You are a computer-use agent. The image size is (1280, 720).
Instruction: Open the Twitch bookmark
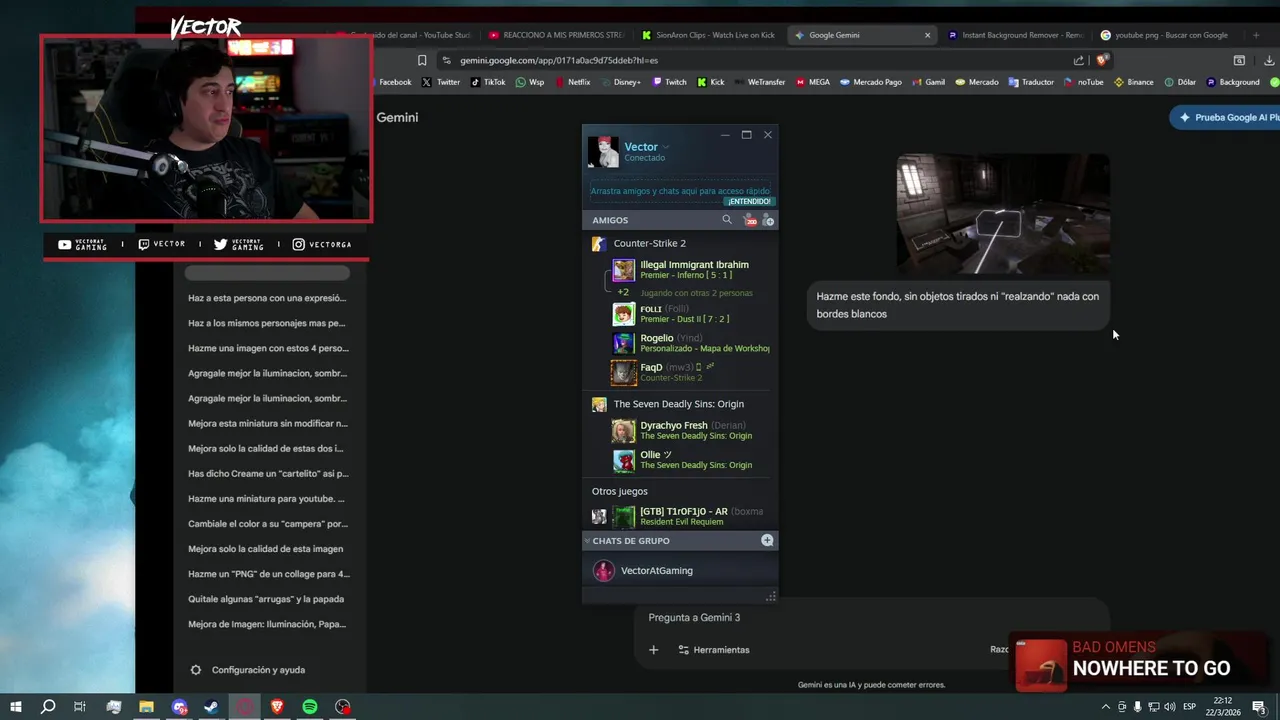click(669, 82)
